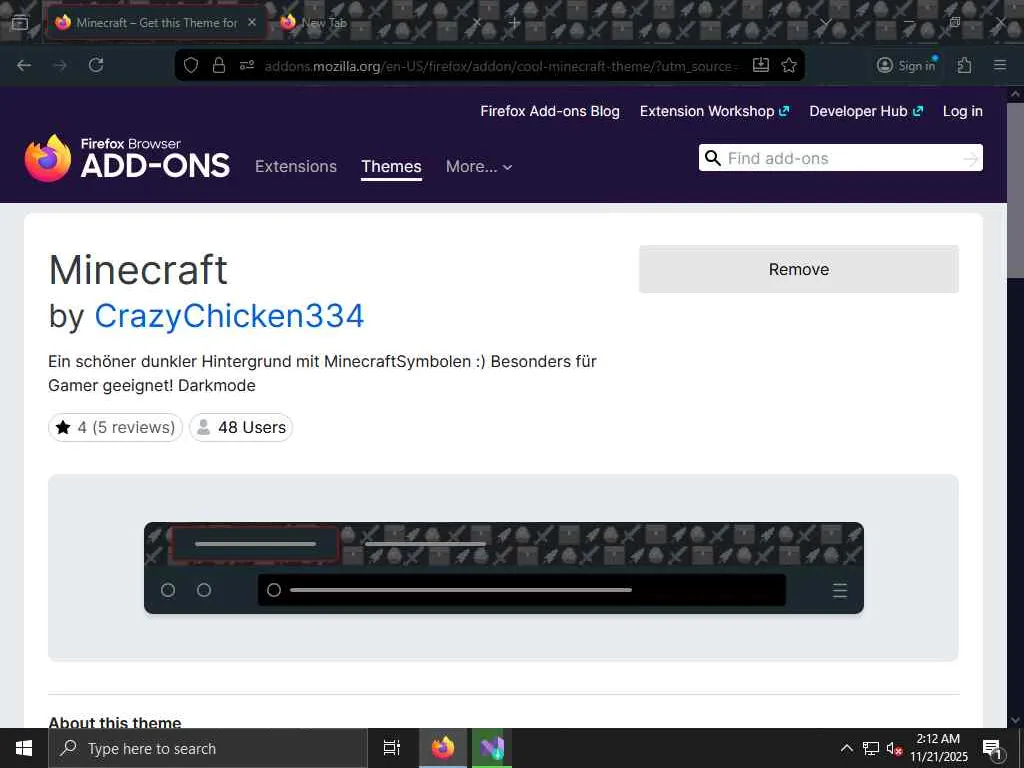This screenshot has width=1024, height=768.
Task: Open the taskbar clock and date
Action: point(938,748)
